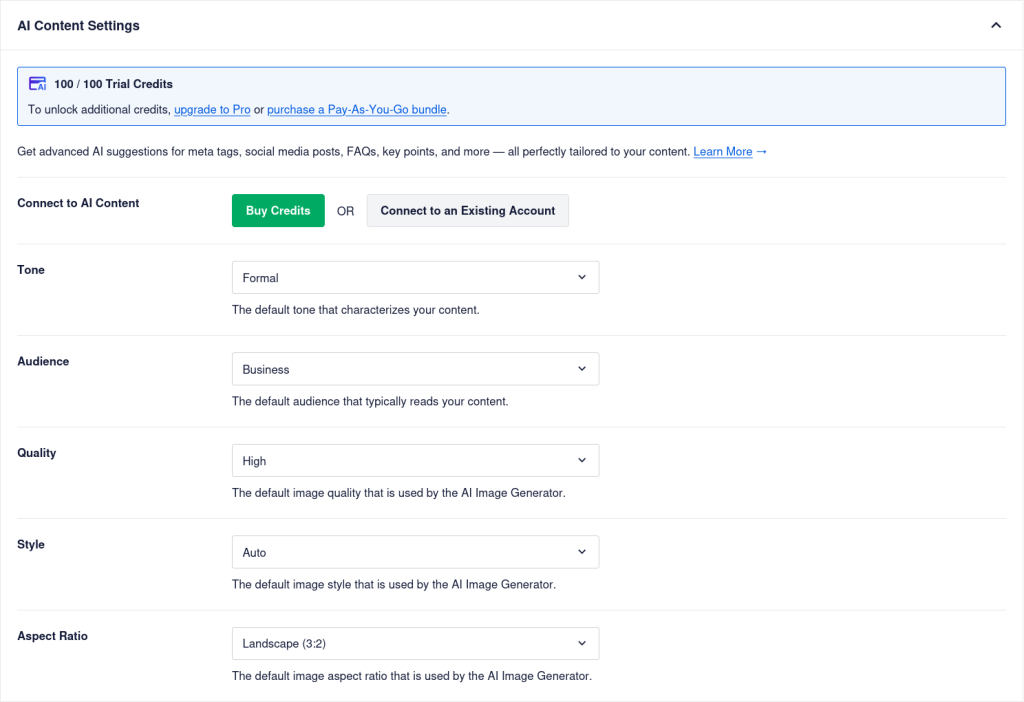Click the Aspect Ratio field label

point(52,636)
